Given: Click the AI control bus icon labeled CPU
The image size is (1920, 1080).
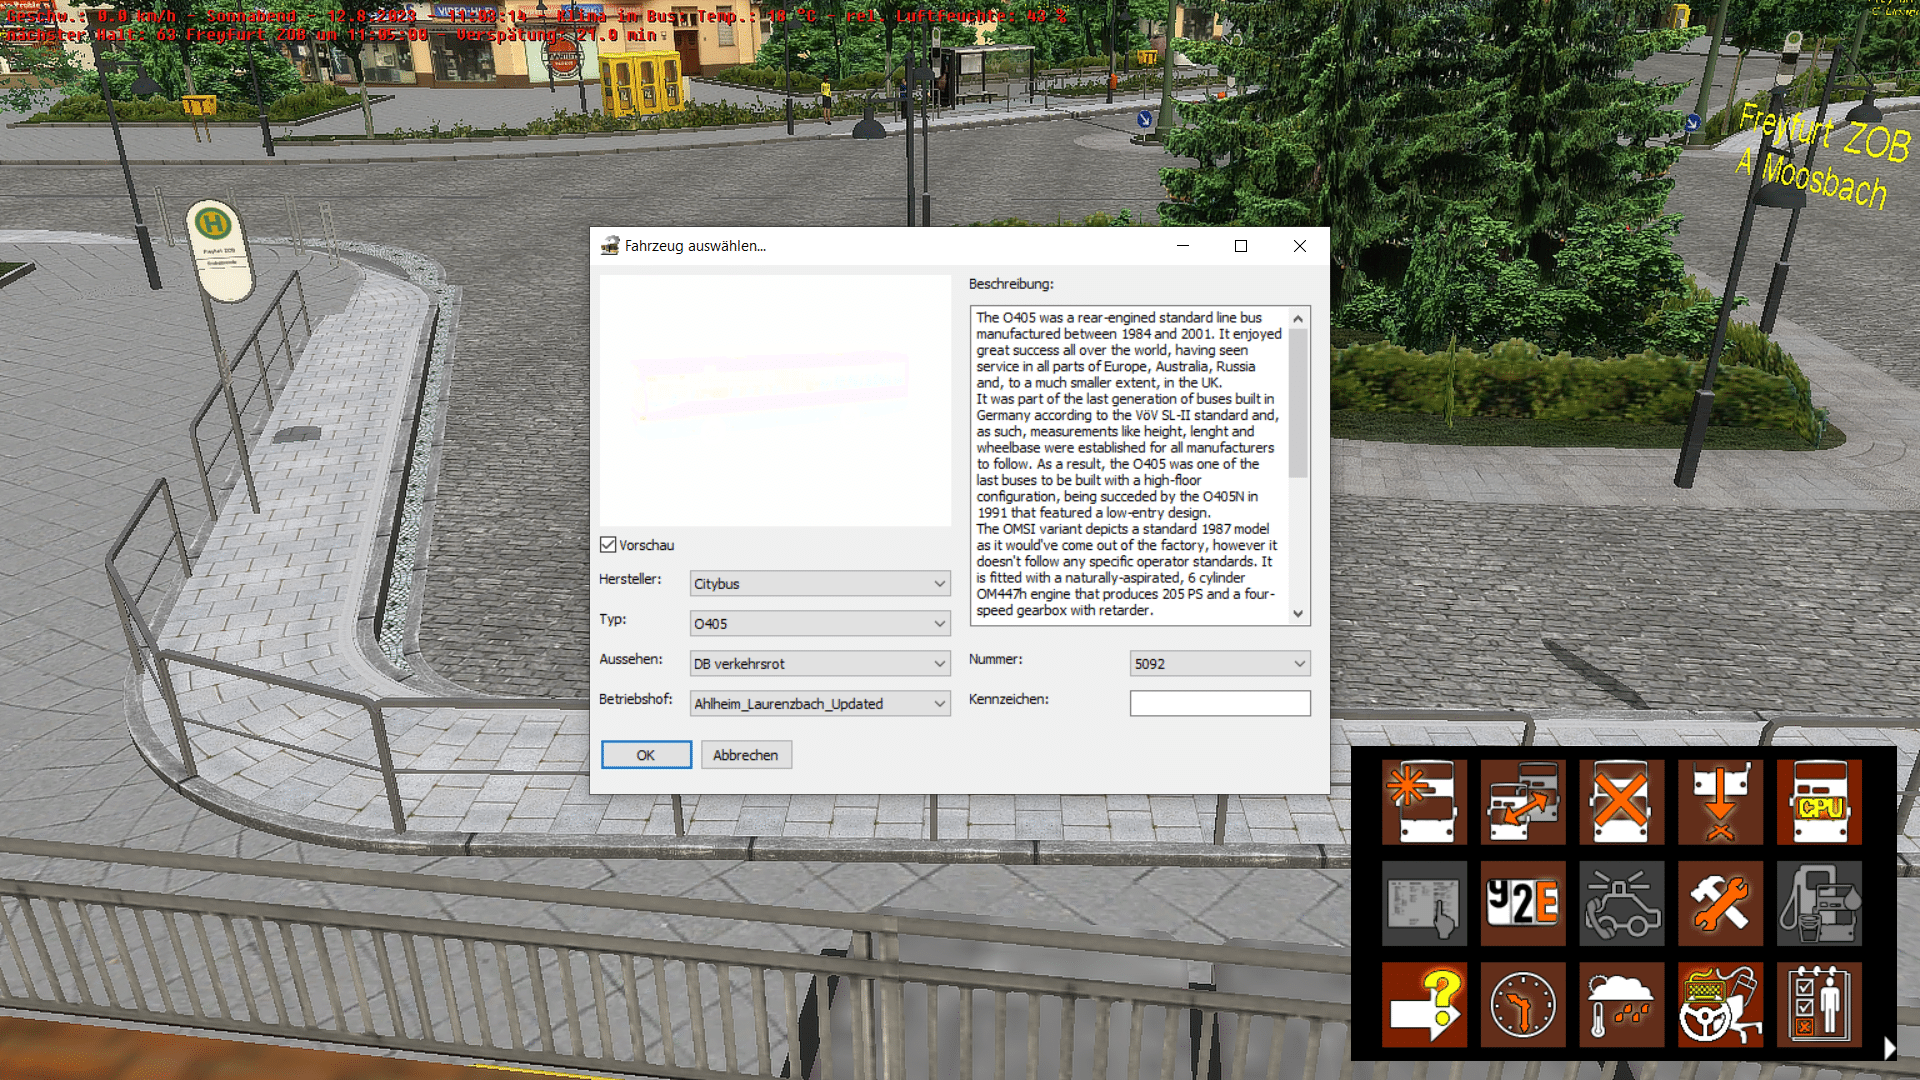Looking at the screenshot, I should 1819,801.
